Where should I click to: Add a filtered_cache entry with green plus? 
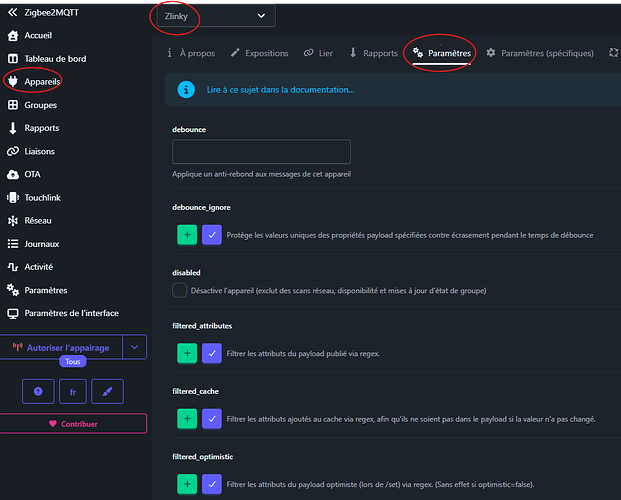click(186, 417)
